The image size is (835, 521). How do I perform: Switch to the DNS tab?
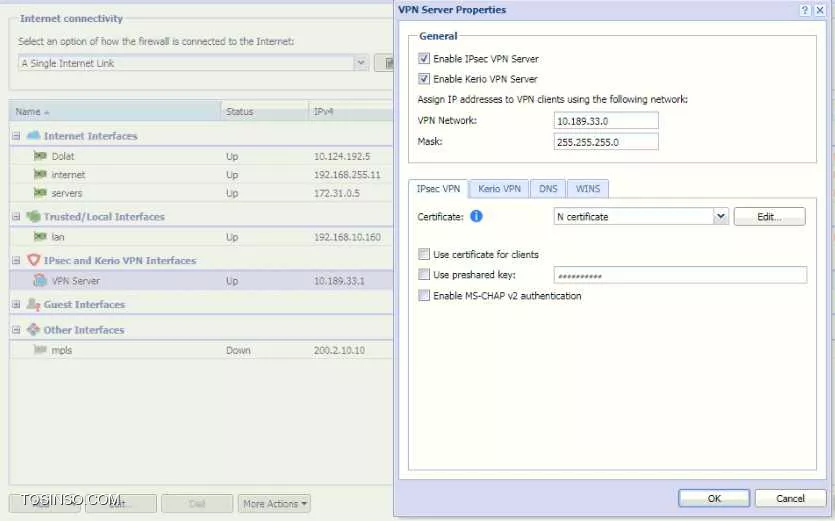coord(548,189)
